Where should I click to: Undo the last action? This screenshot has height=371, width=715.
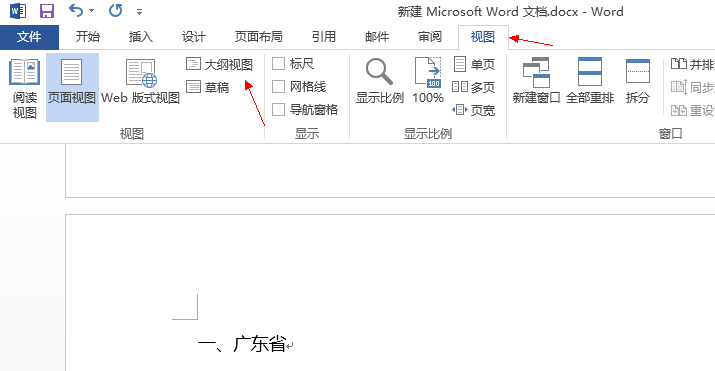(76, 10)
